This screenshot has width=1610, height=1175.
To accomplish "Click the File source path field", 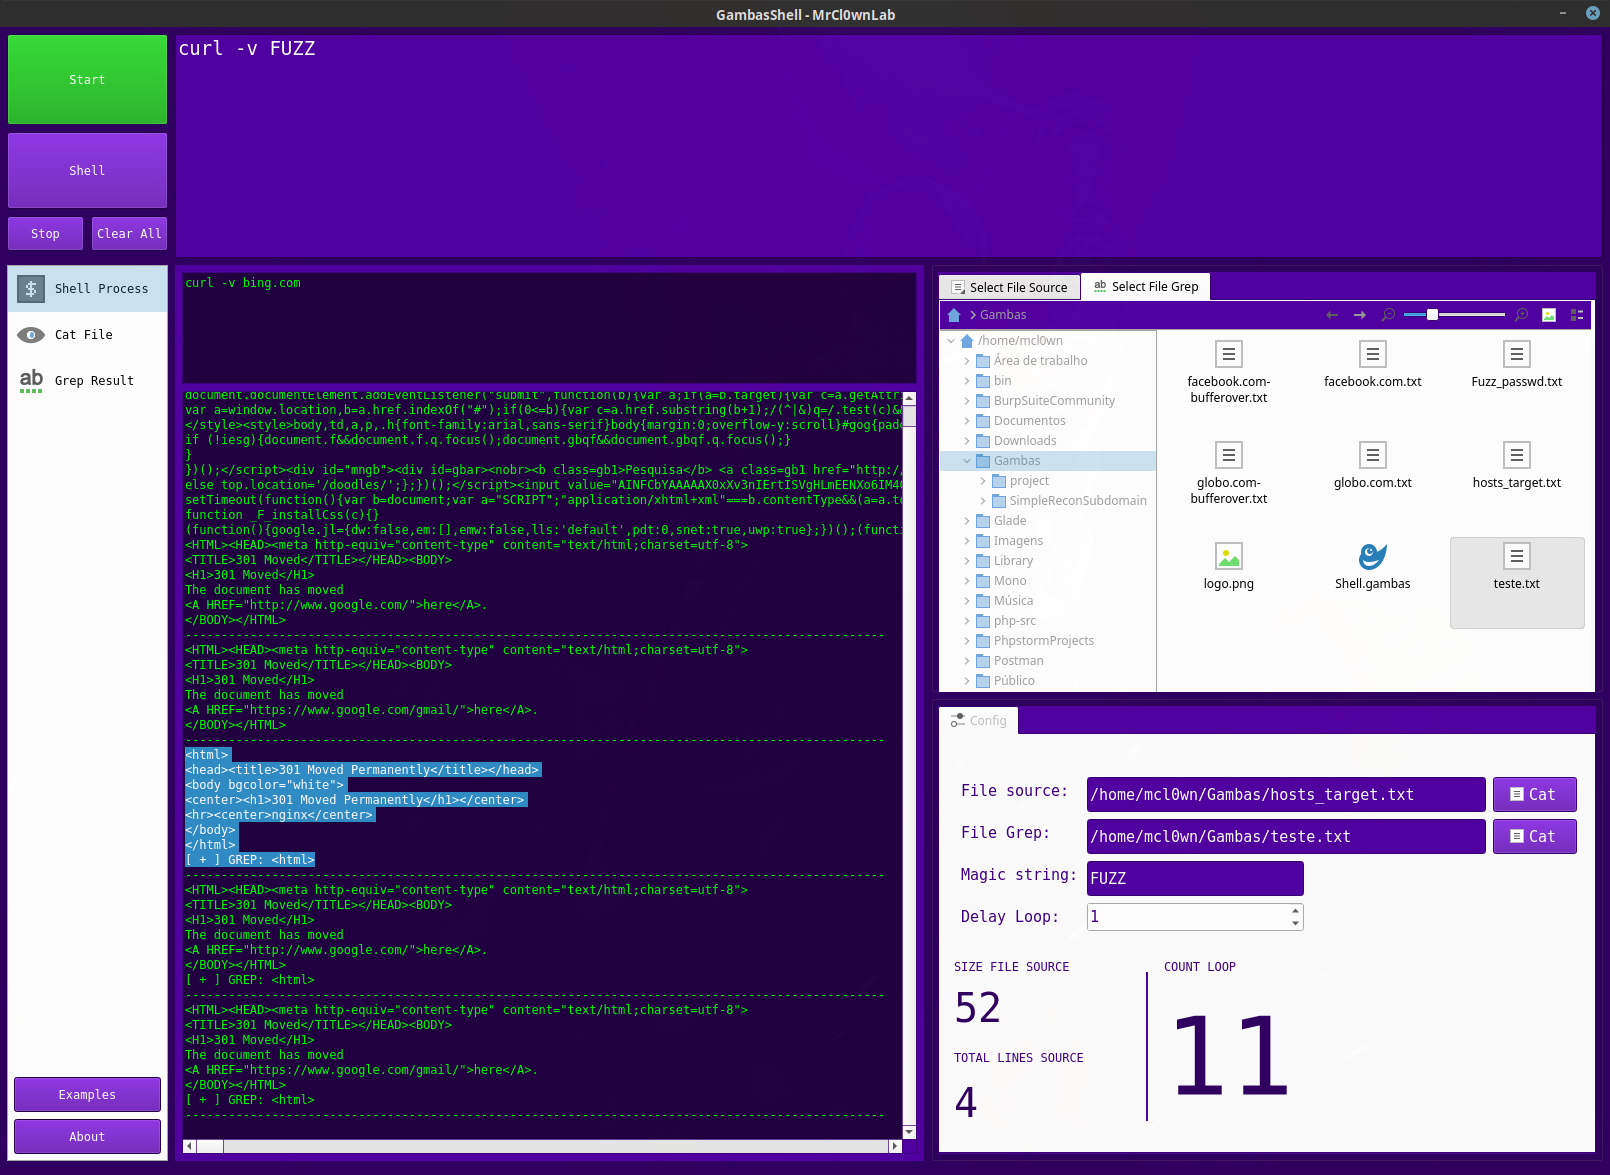I will [x=1286, y=795].
